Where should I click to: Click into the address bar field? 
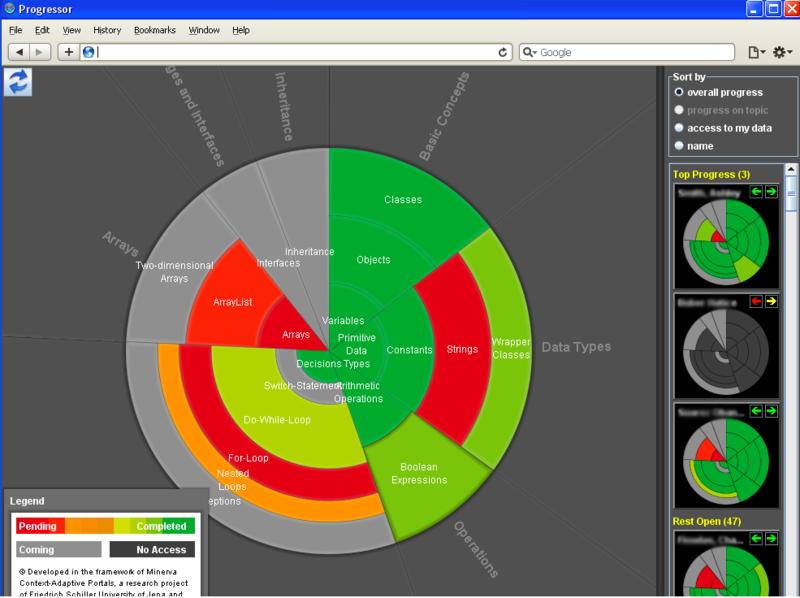[296, 52]
